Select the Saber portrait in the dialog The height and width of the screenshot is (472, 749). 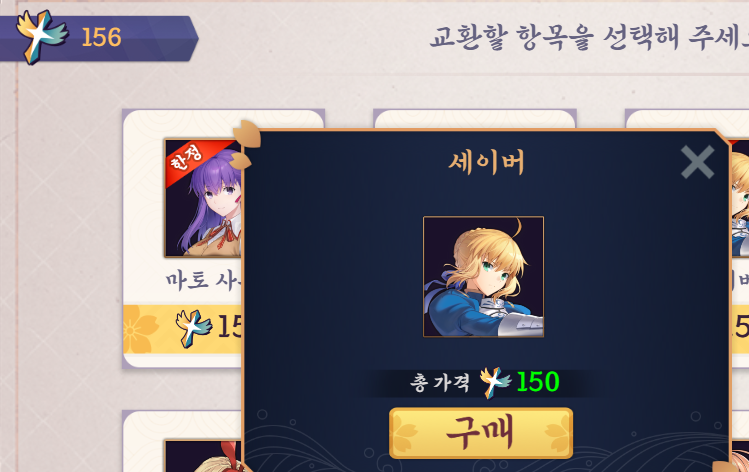point(483,277)
